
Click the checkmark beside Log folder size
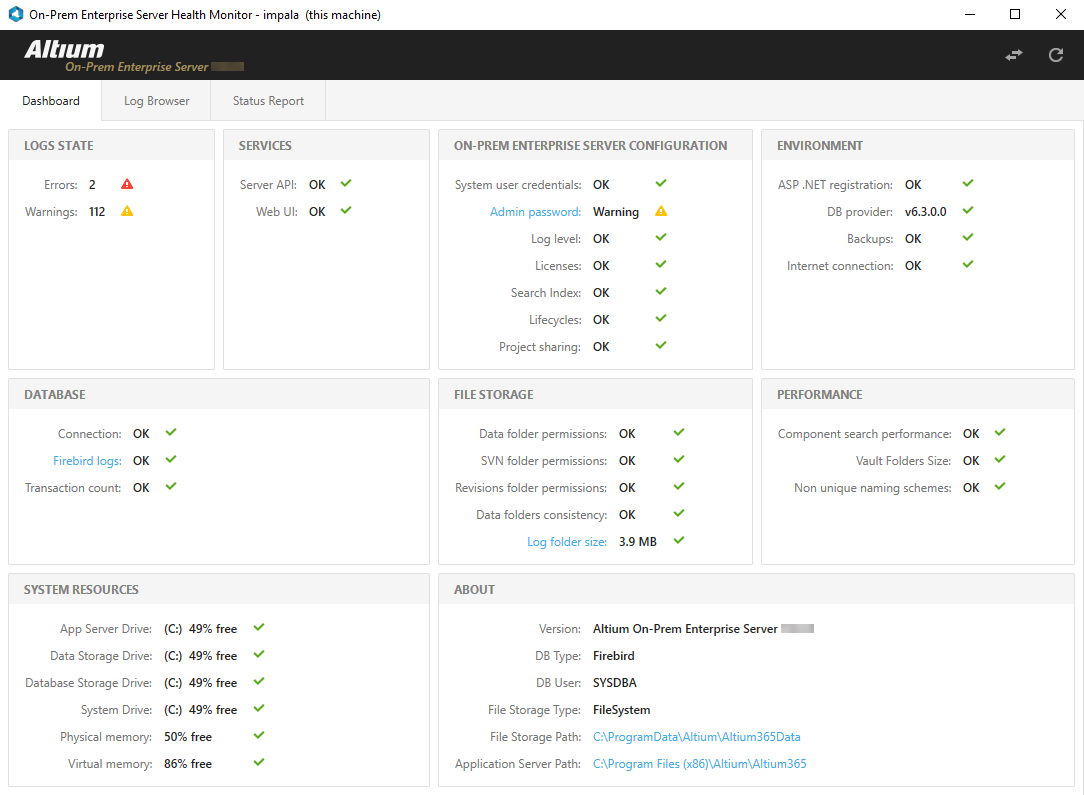tap(679, 541)
